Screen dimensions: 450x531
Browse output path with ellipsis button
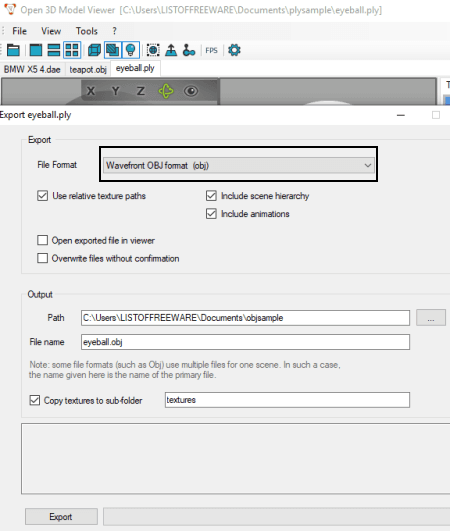[x=431, y=318]
